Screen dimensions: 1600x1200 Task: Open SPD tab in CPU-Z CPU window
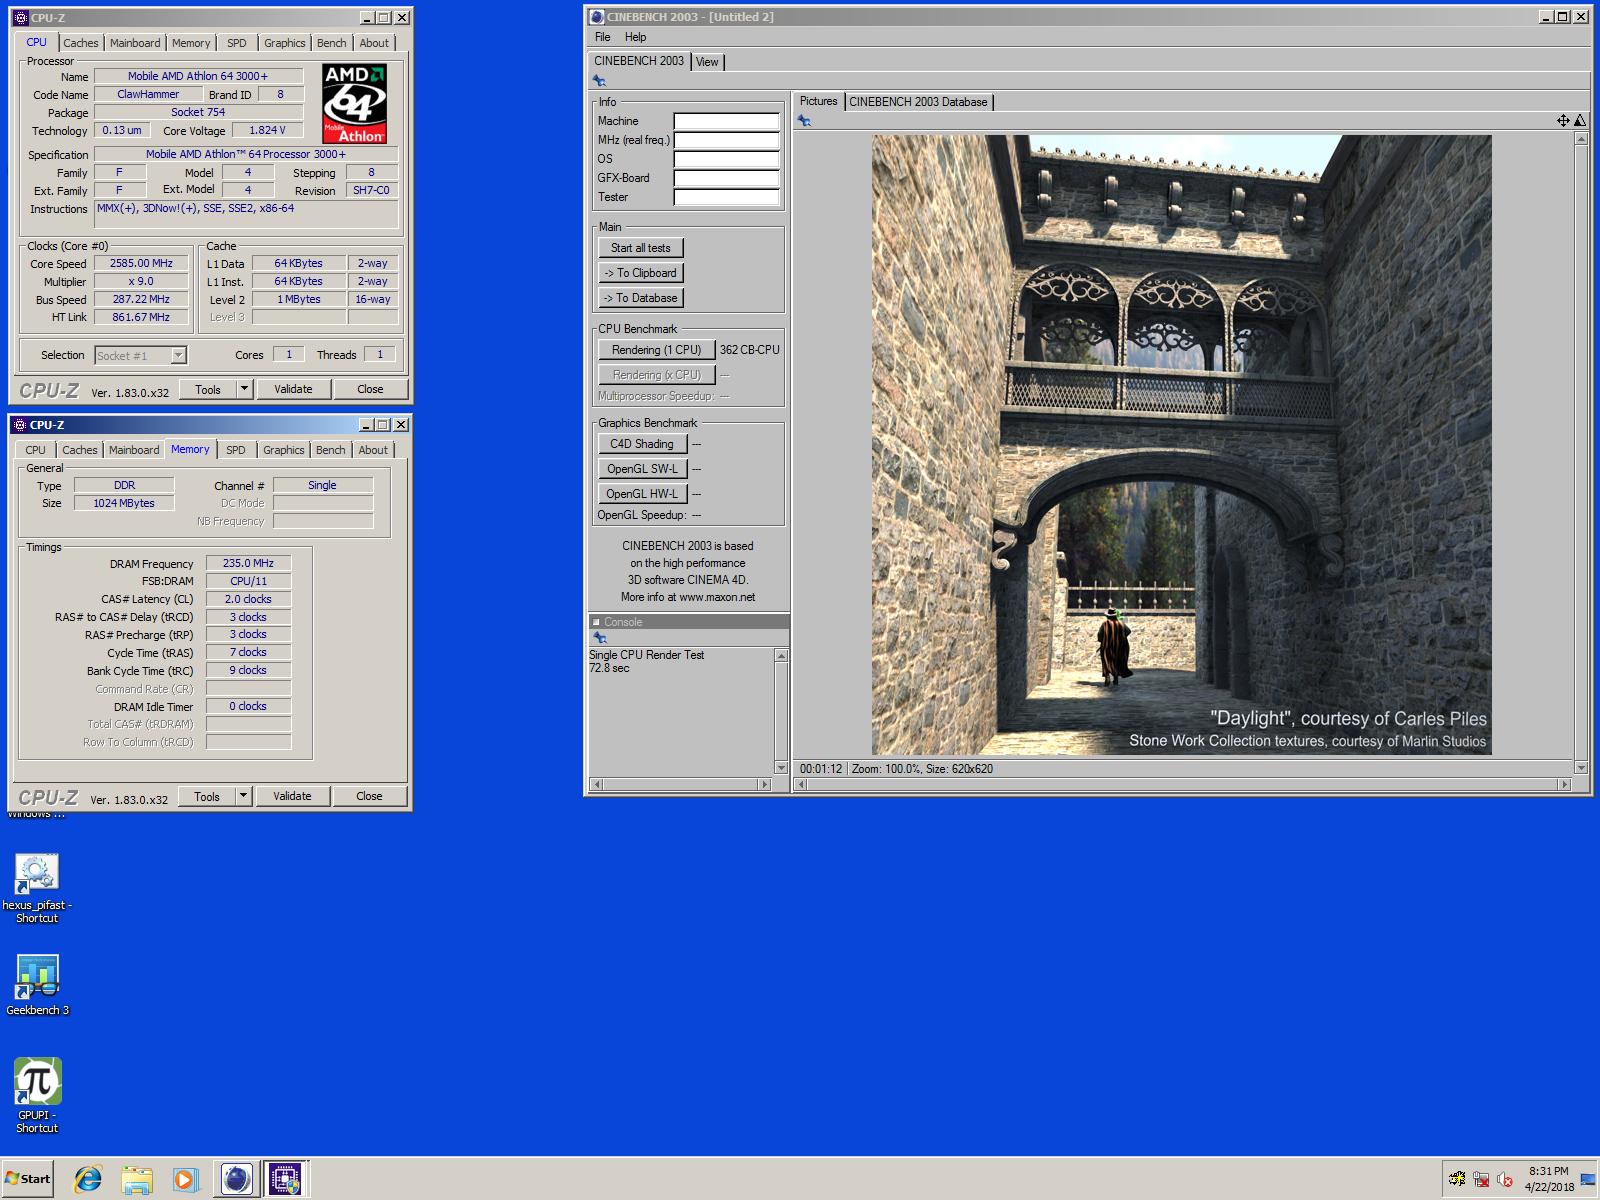236,43
